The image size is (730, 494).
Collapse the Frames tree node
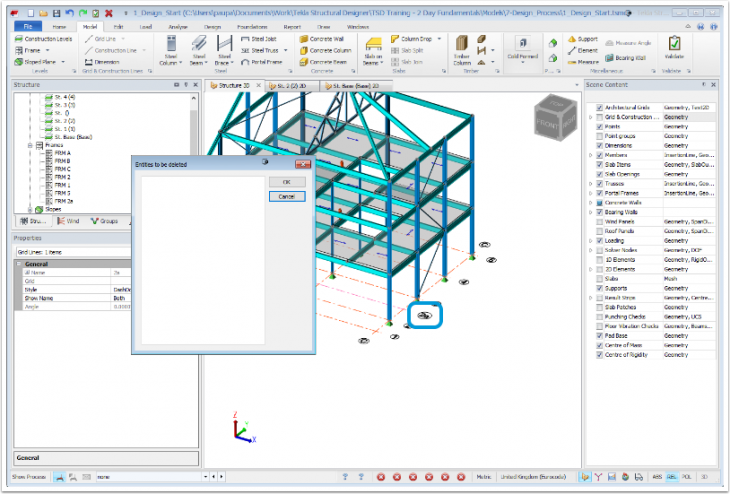(30, 145)
